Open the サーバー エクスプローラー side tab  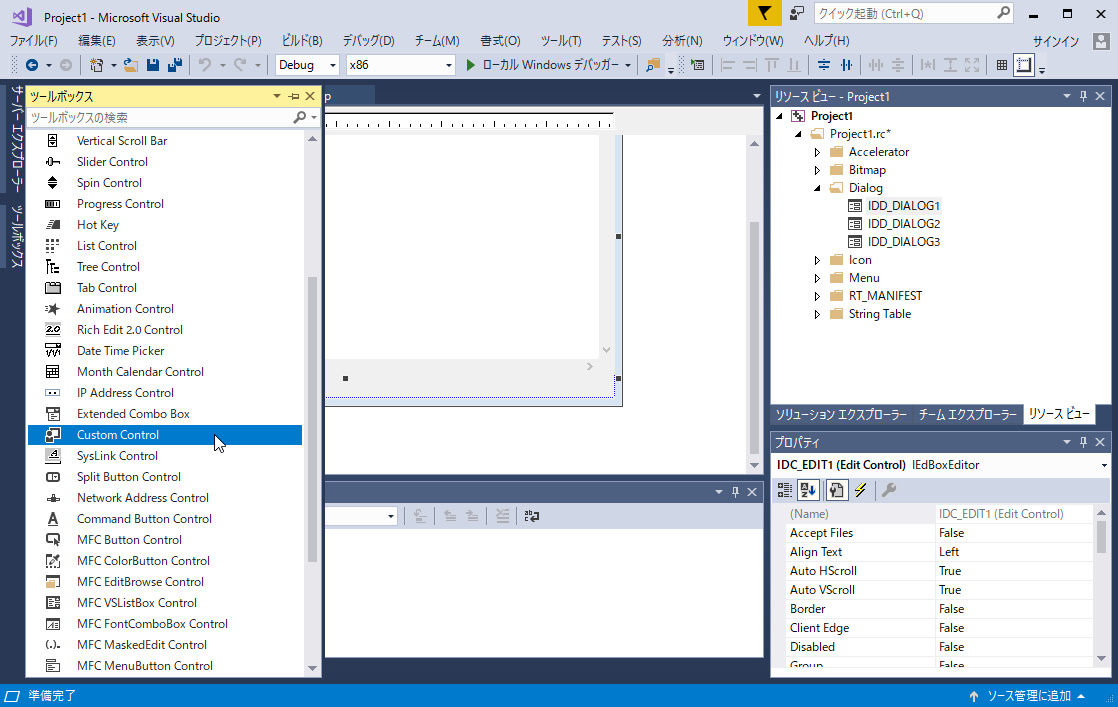[x=16, y=138]
